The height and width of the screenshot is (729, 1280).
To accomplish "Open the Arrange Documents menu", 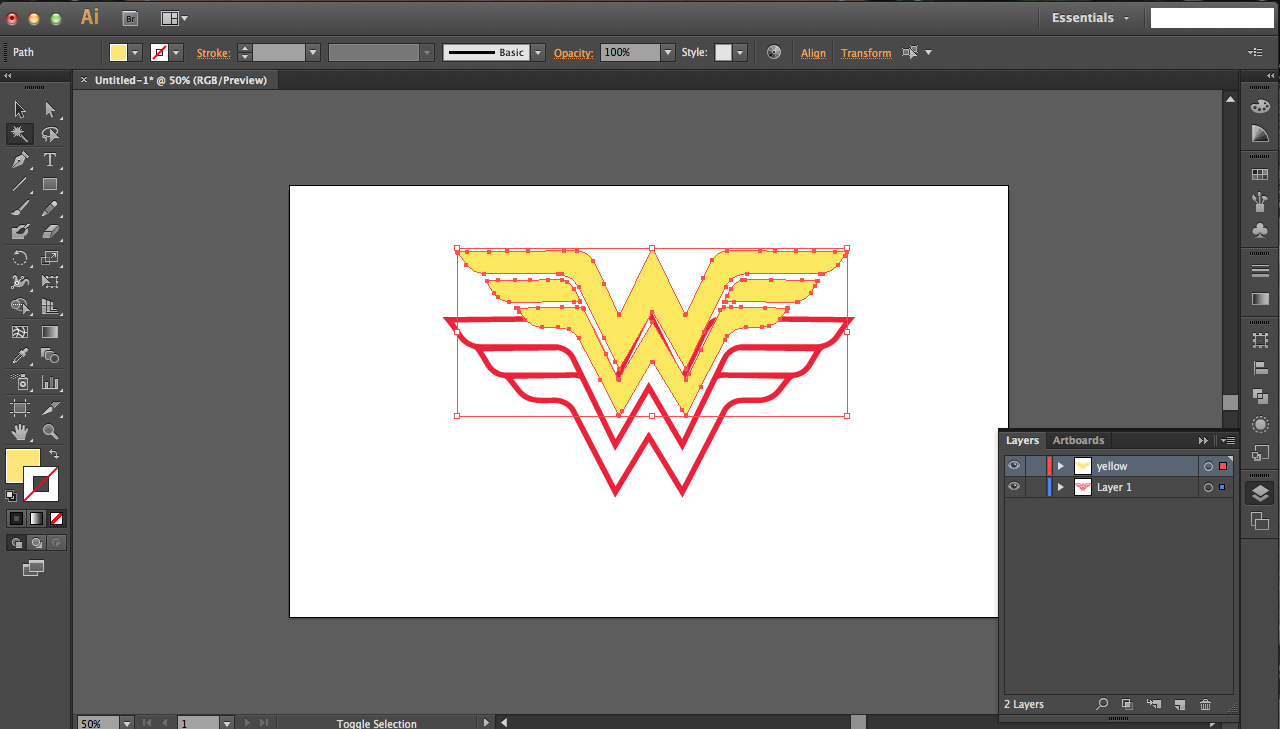I will pyautogui.click(x=173, y=18).
